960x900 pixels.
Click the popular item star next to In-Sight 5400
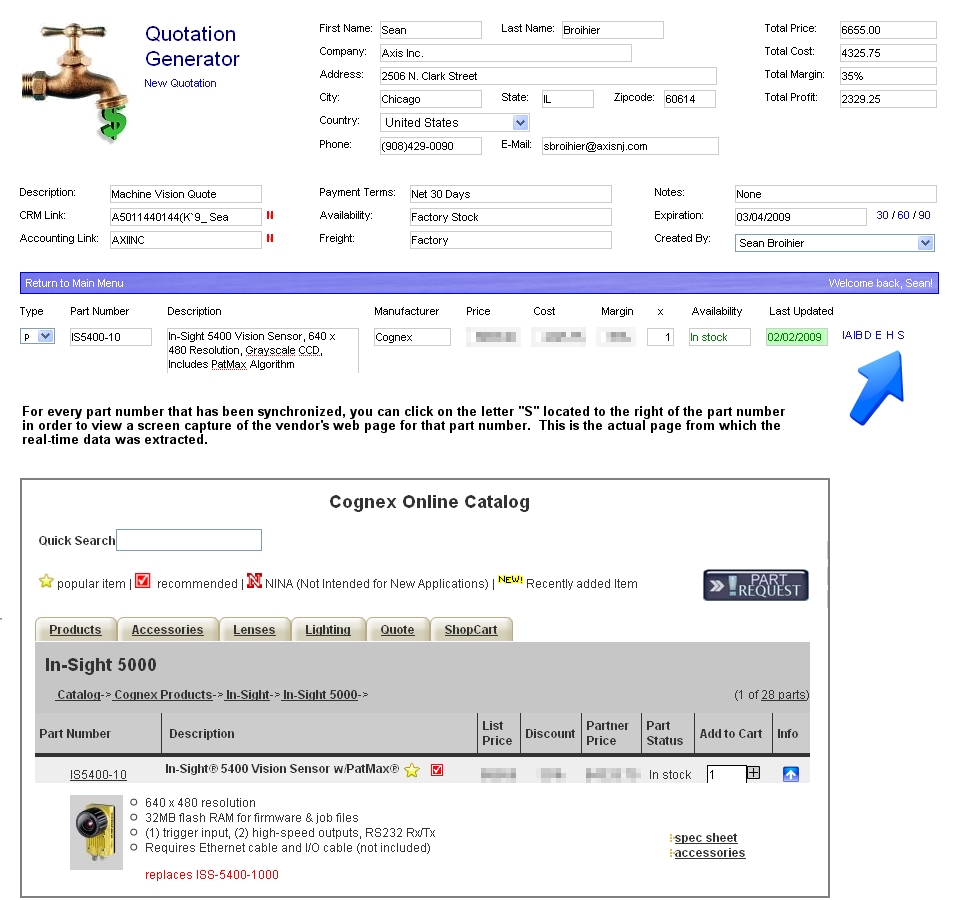[412, 770]
